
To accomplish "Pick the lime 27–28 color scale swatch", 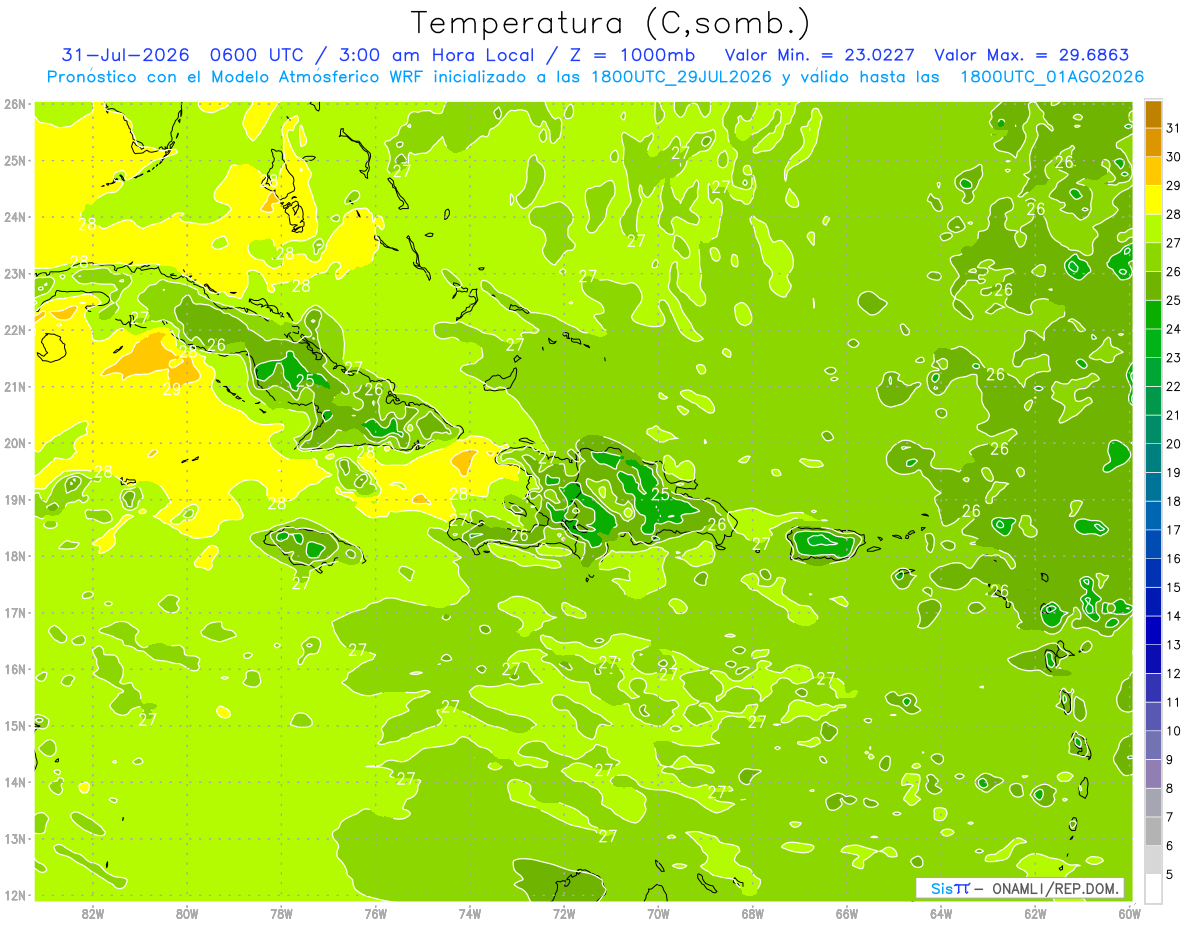I will point(1153,228).
